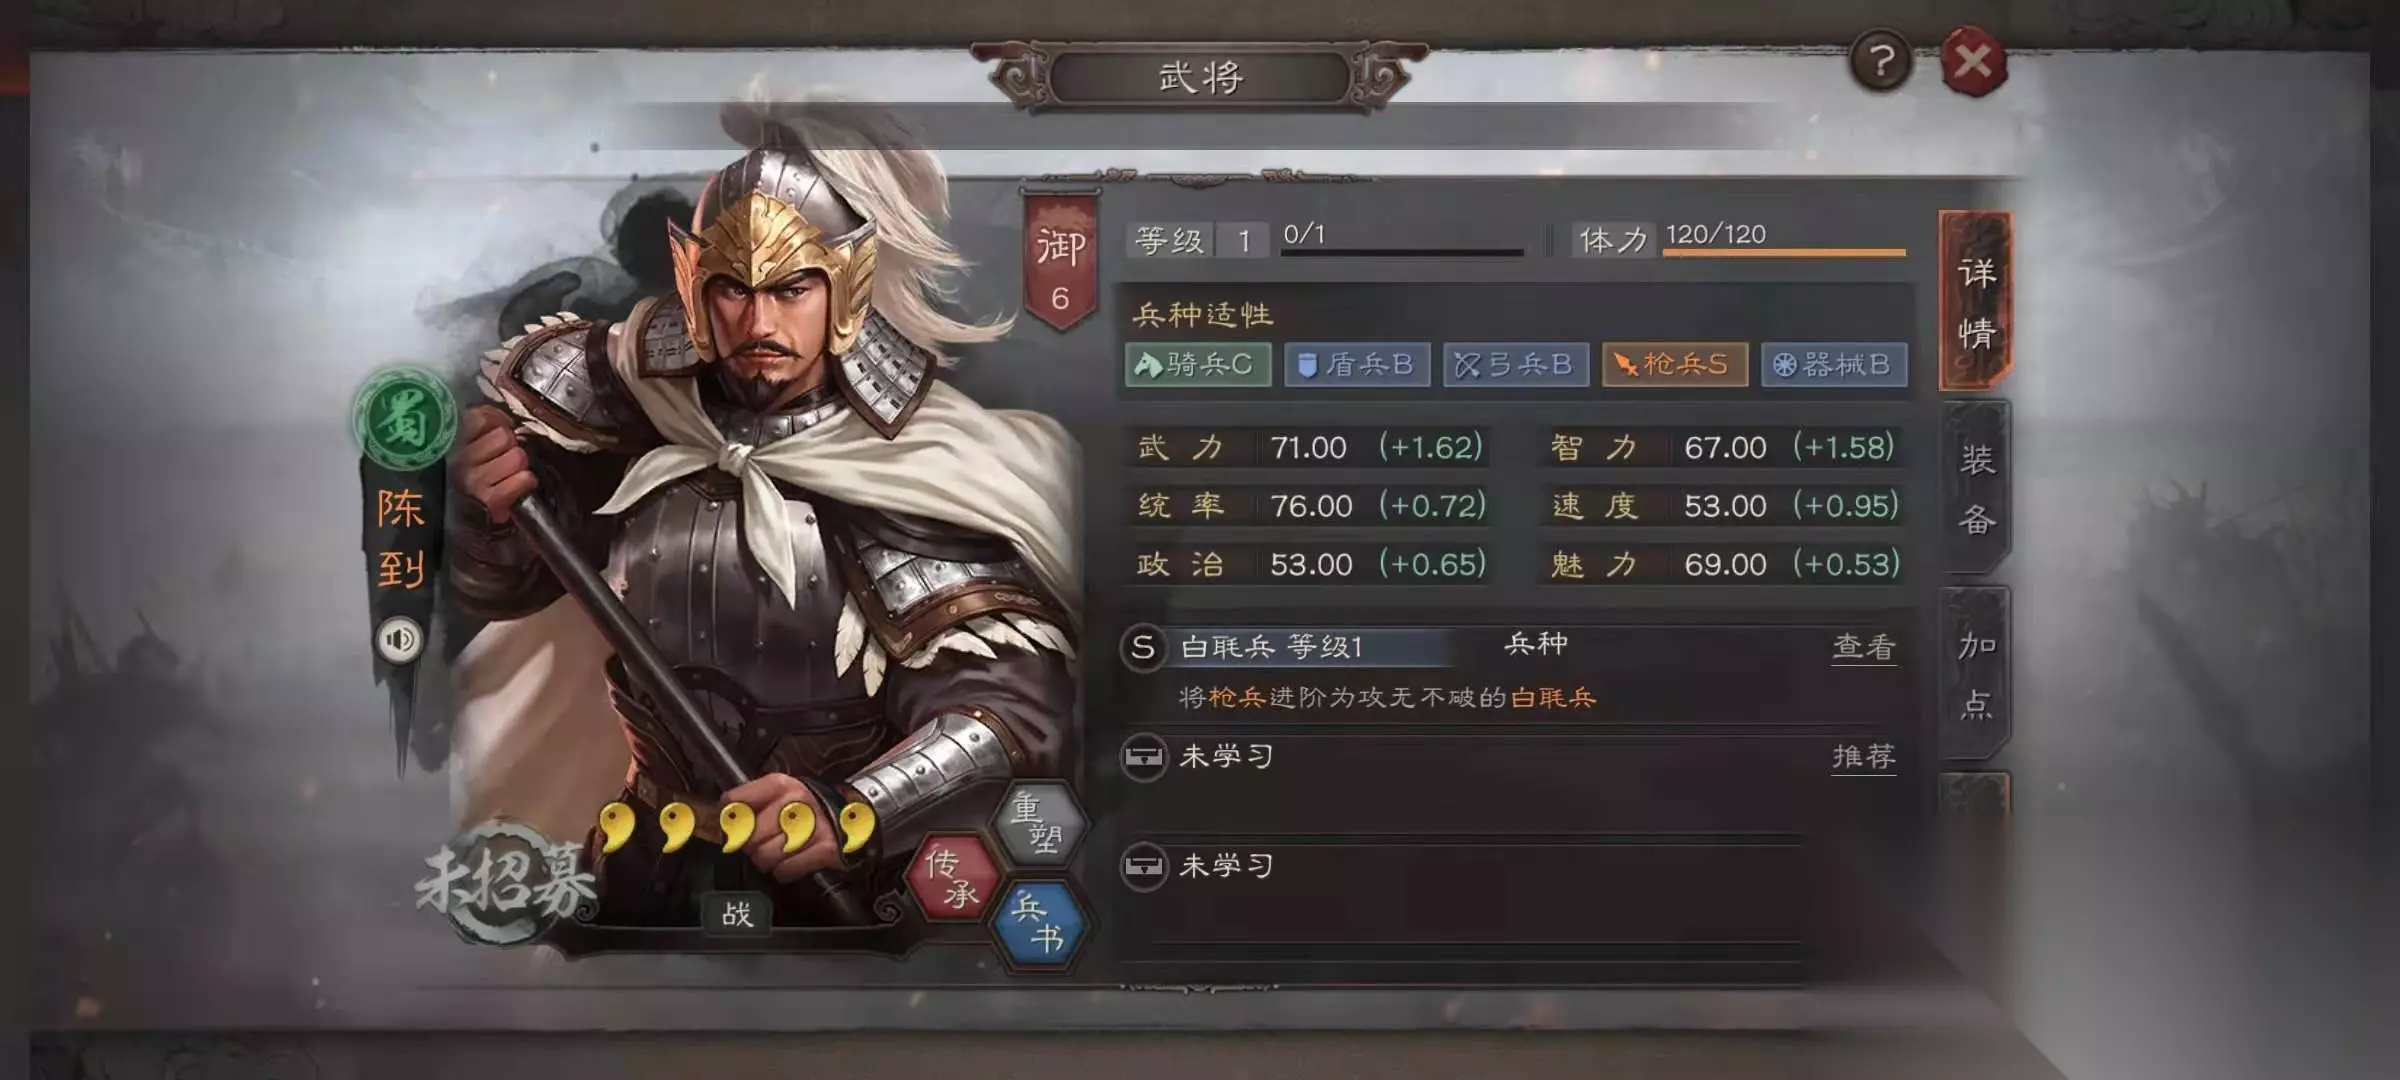Toggle the general's voice speaker icon
The image size is (2400, 1080).
coord(400,639)
